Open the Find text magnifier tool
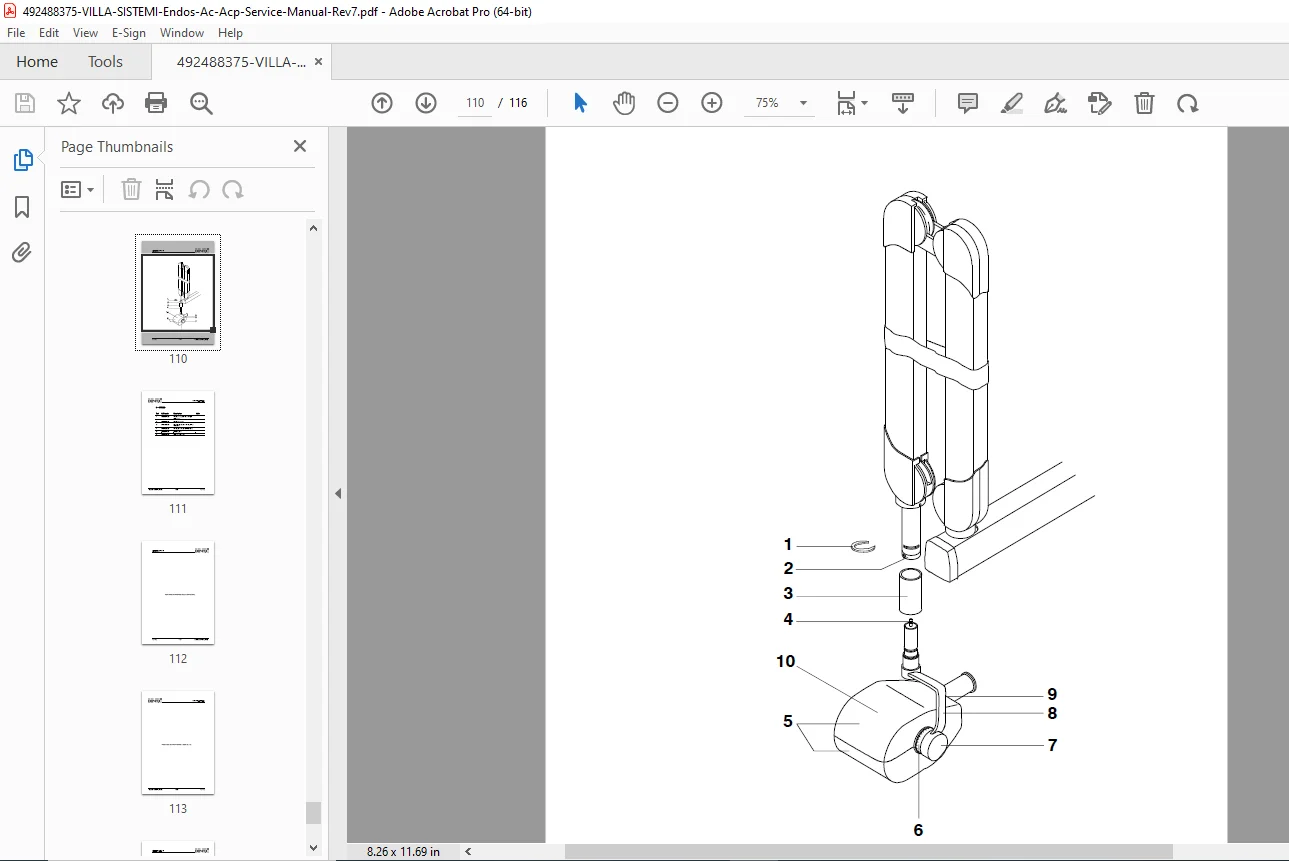 click(201, 103)
